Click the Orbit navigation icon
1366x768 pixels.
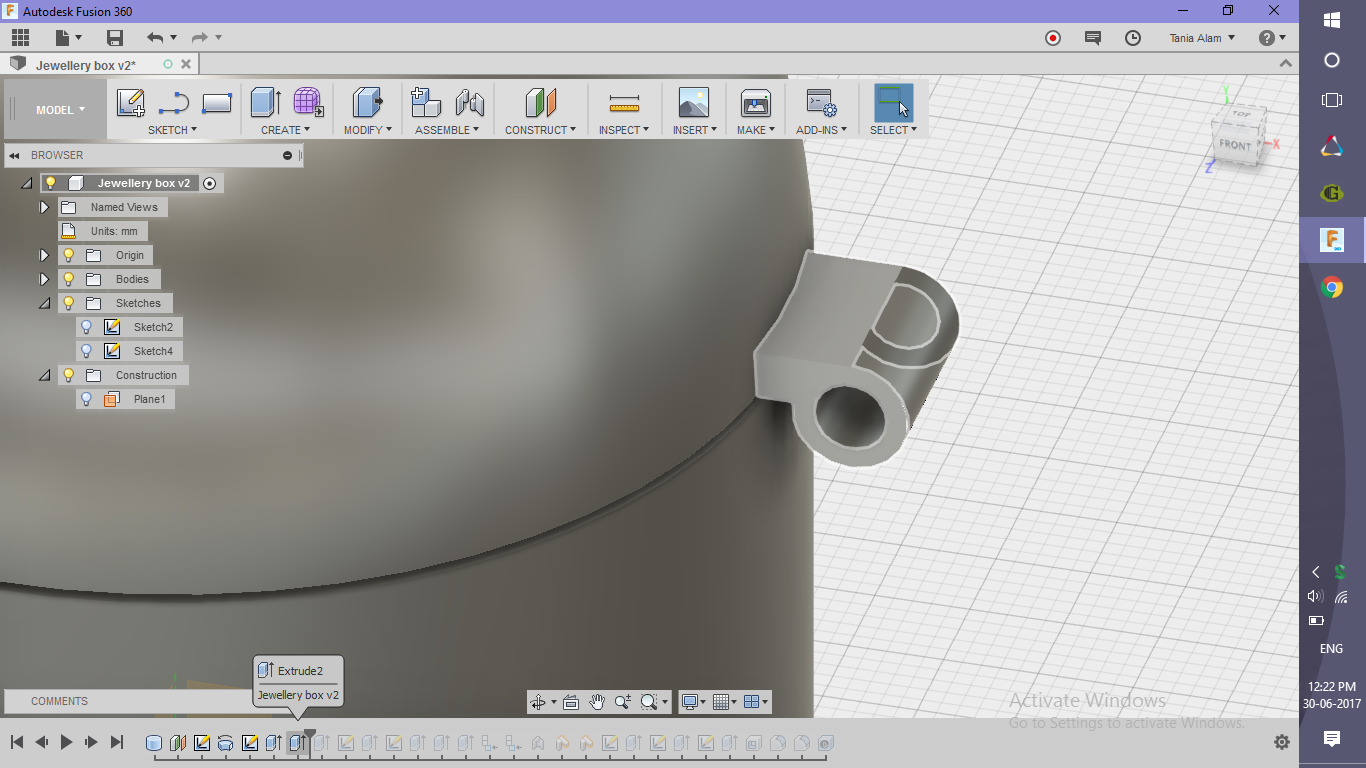(539, 702)
